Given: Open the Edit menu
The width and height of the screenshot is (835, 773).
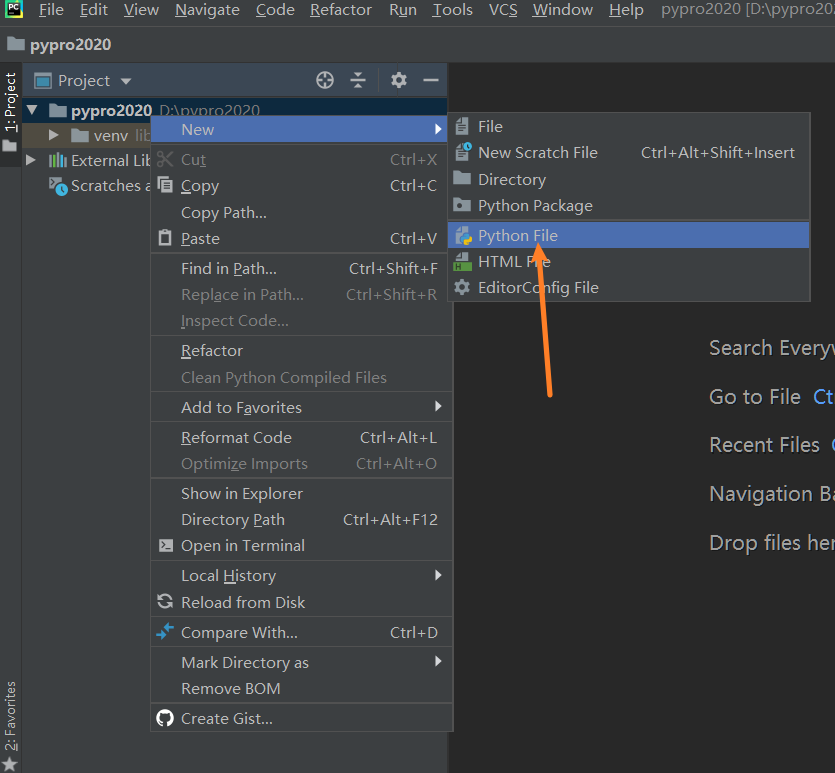Looking at the screenshot, I should pyautogui.click(x=94, y=10).
